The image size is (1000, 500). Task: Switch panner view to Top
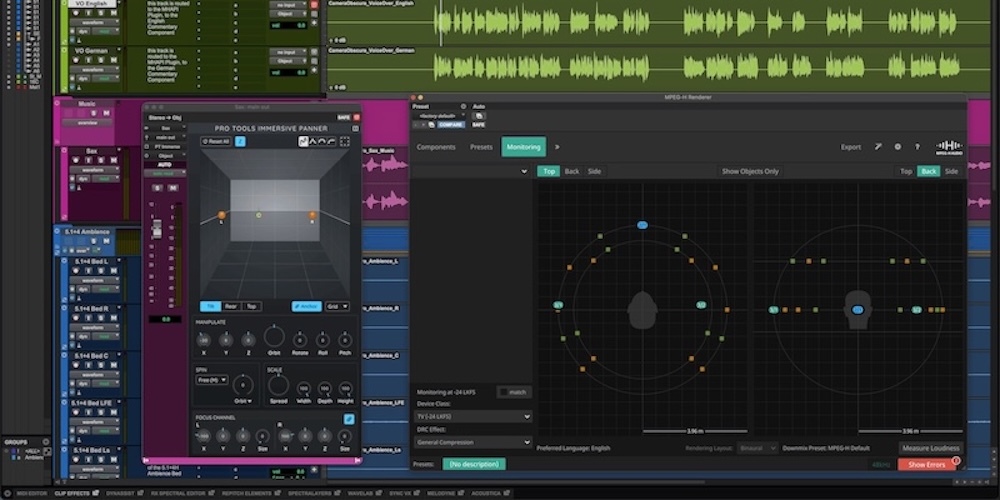point(251,306)
